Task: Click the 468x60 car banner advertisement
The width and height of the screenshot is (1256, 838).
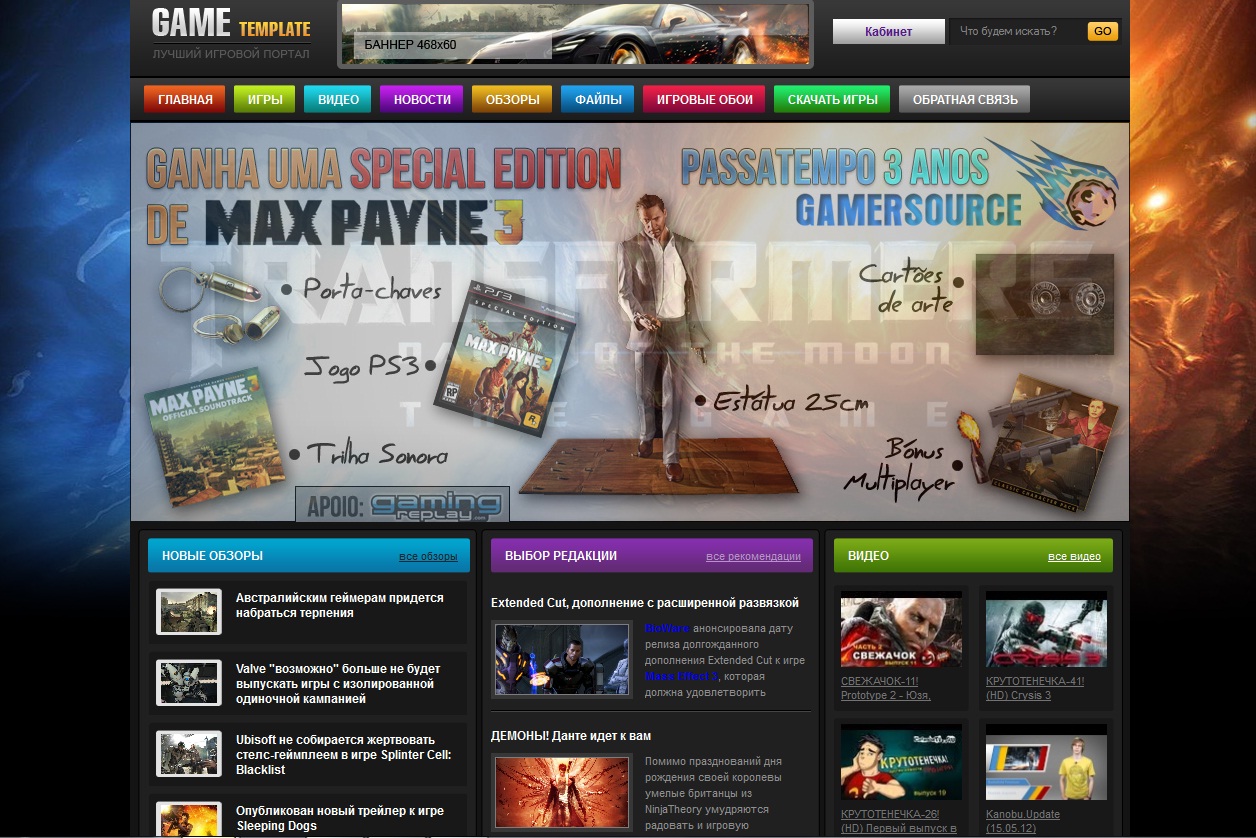Action: click(x=575, y=34)
